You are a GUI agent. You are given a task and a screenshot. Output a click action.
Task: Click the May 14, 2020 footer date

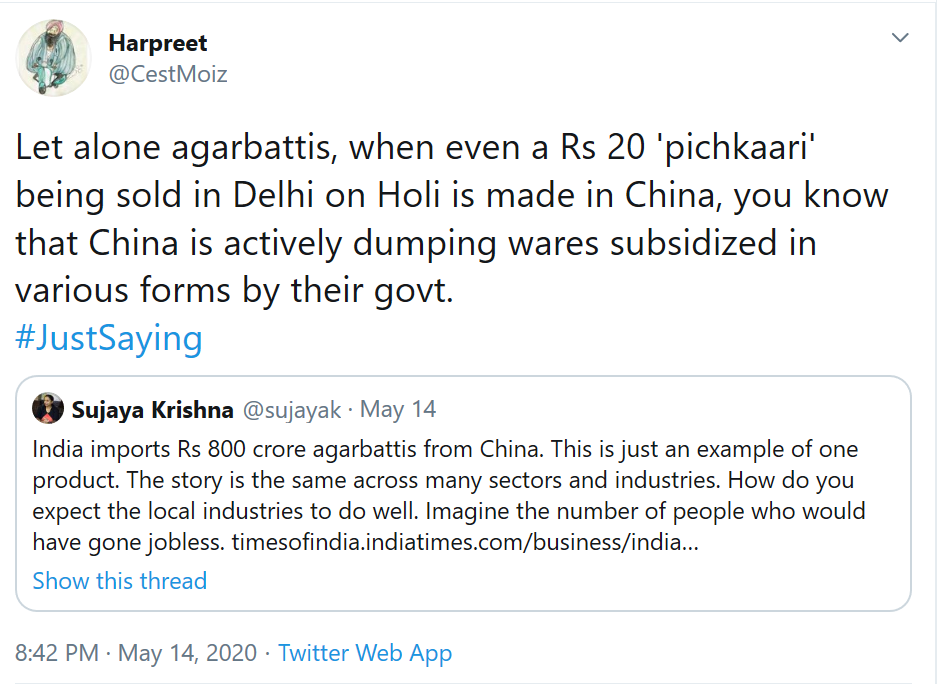tap(186, 653)
